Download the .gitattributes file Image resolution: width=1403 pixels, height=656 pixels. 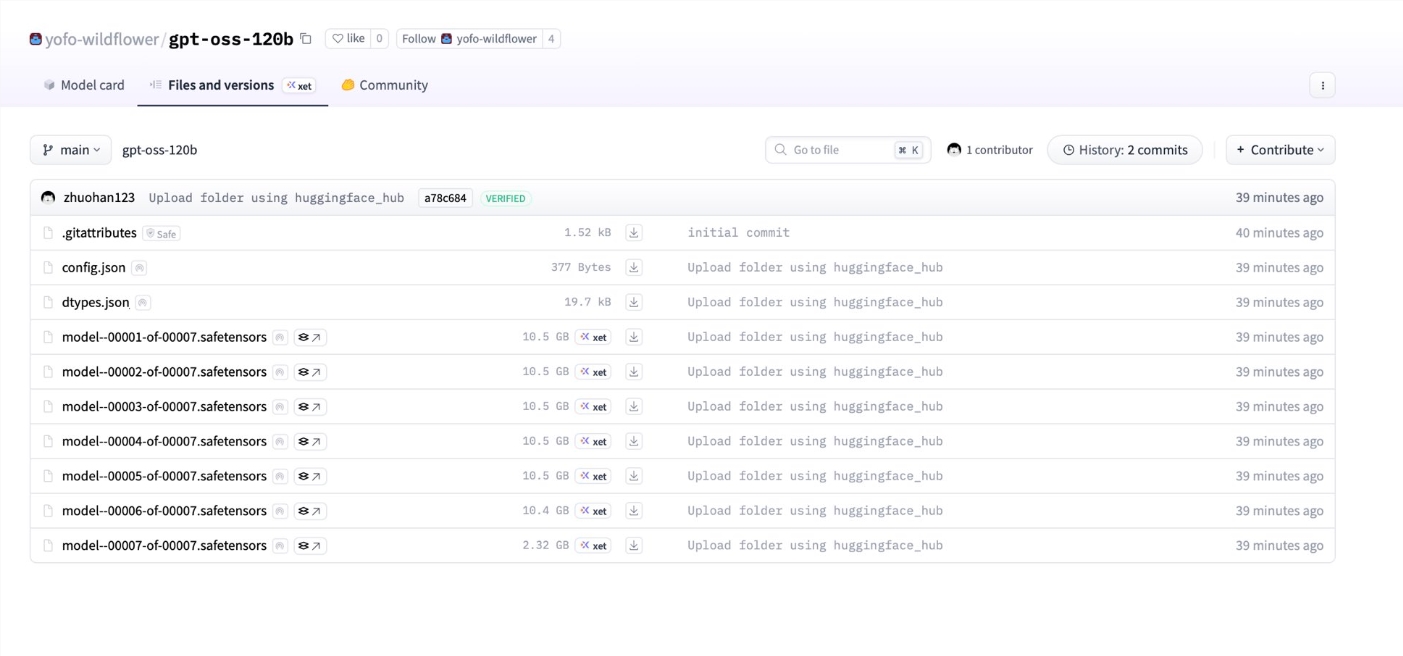coord(633,233)
